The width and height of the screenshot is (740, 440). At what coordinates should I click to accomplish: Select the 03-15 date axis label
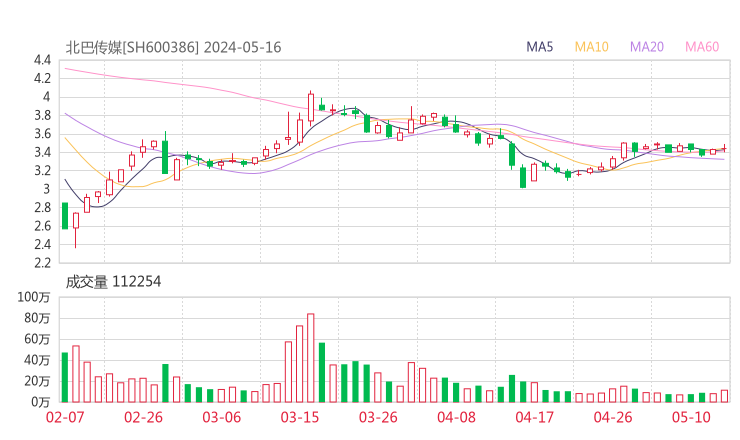300,417
